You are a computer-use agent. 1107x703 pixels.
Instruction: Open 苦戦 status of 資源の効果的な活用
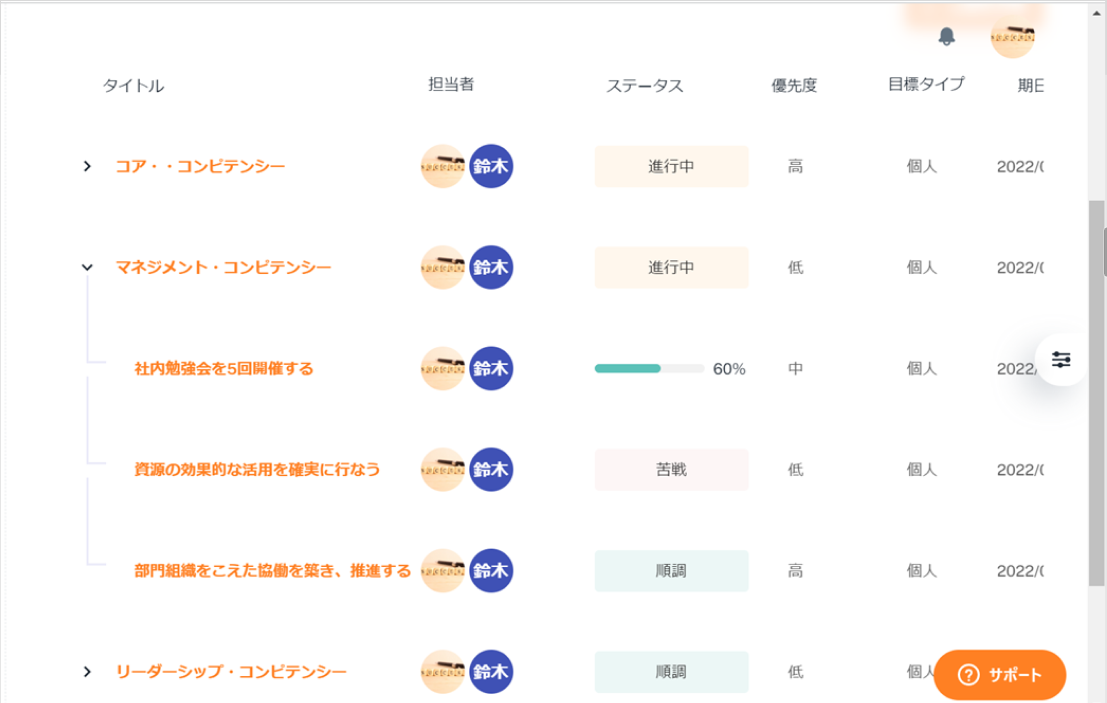point(671,470)
